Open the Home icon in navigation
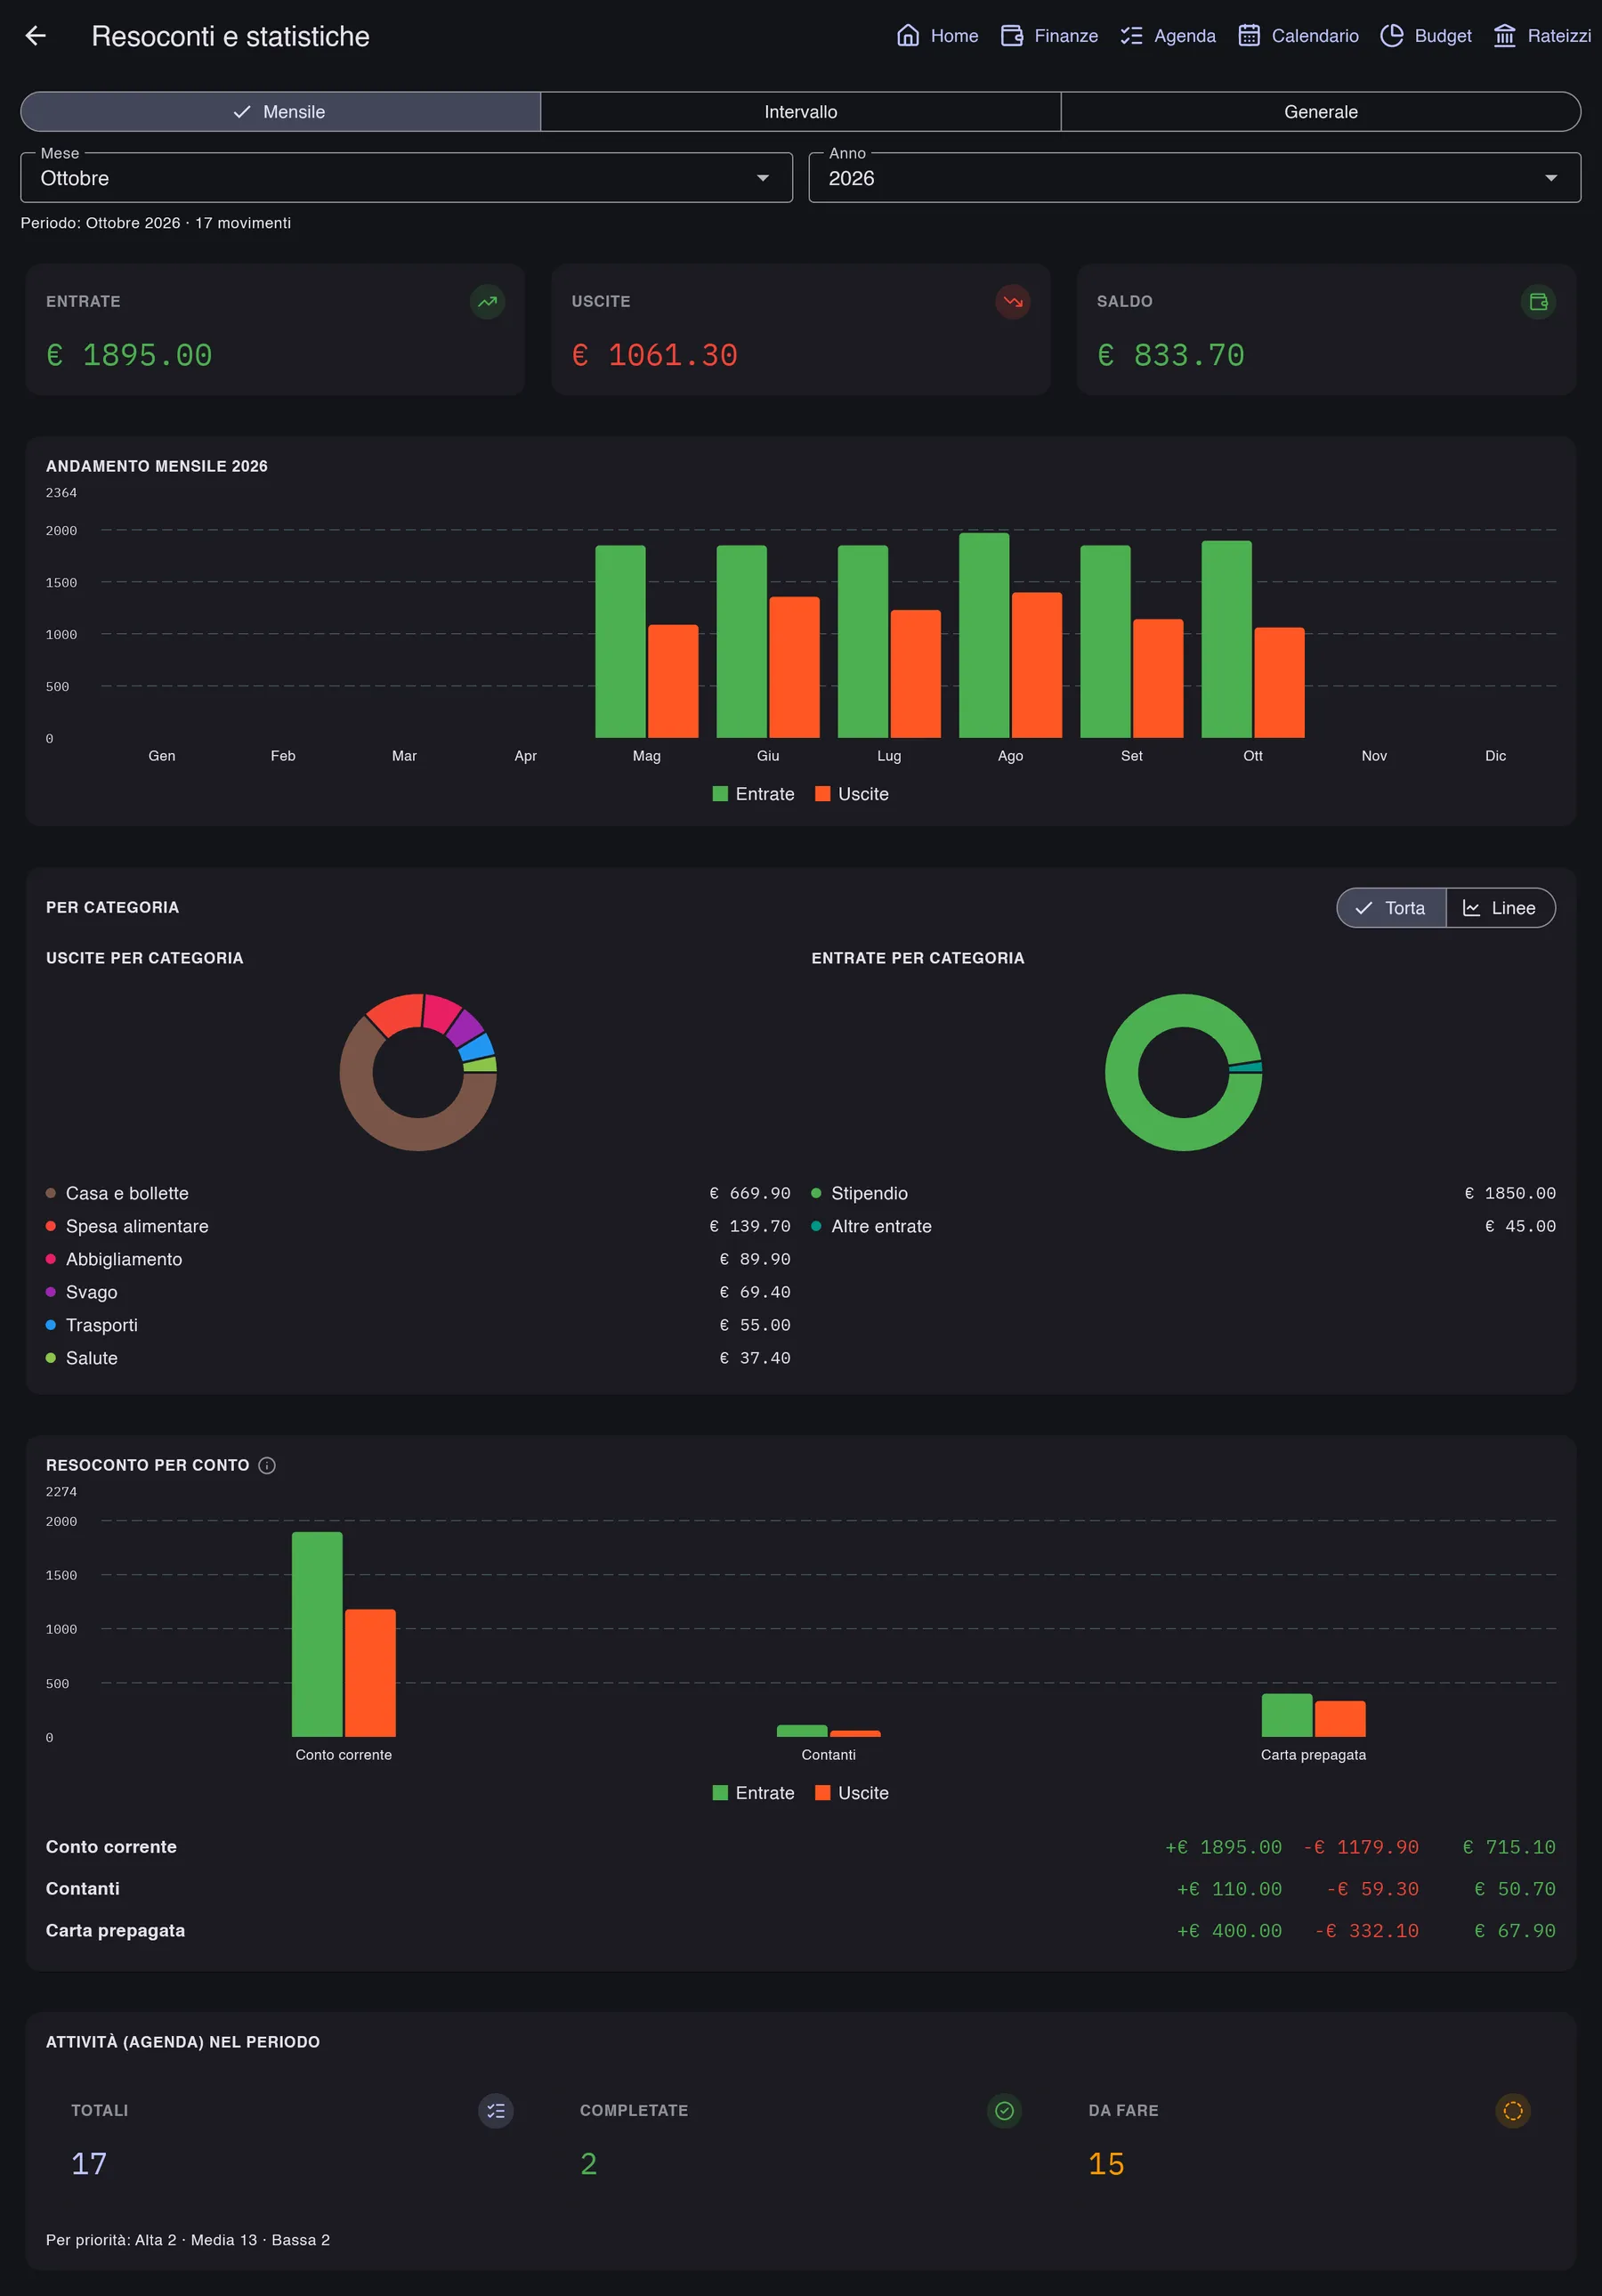This screenshot has width=1602, height=2296. click(x=907, y=36)
